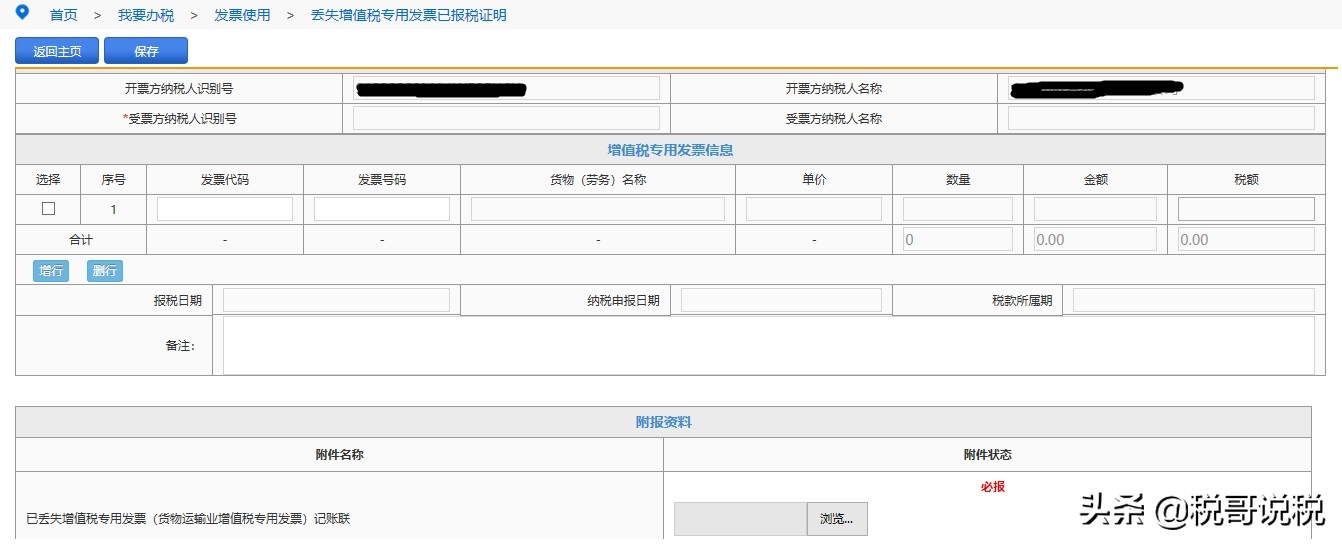Click the 附件状态 column header

987,455
